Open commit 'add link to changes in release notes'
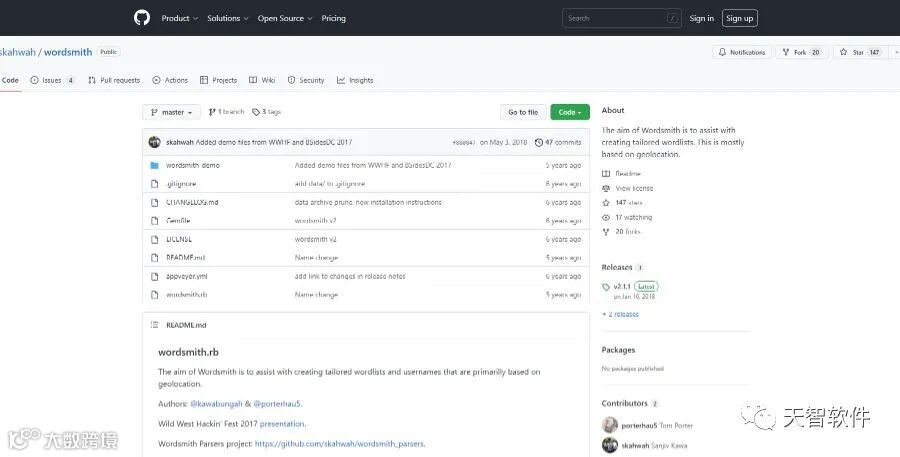Image resolution: width=900 pixels, height=457 pixels. (350, 276)
